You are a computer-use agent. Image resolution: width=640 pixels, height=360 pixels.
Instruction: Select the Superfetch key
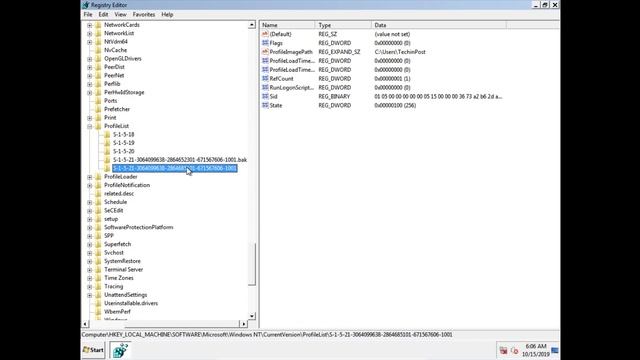118,244
